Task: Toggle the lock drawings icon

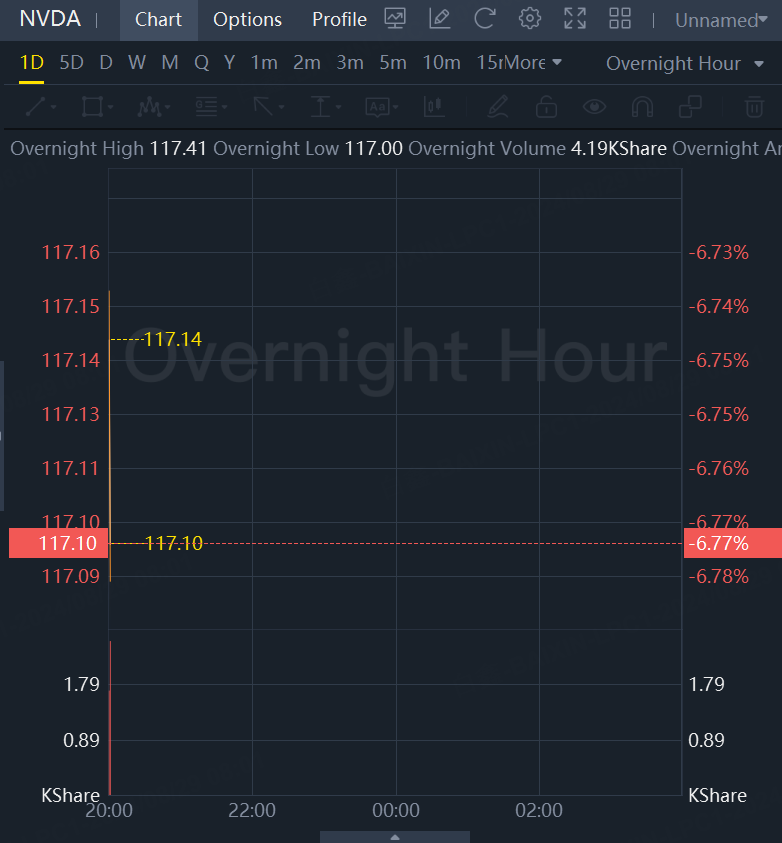Action: coord(546,106)
